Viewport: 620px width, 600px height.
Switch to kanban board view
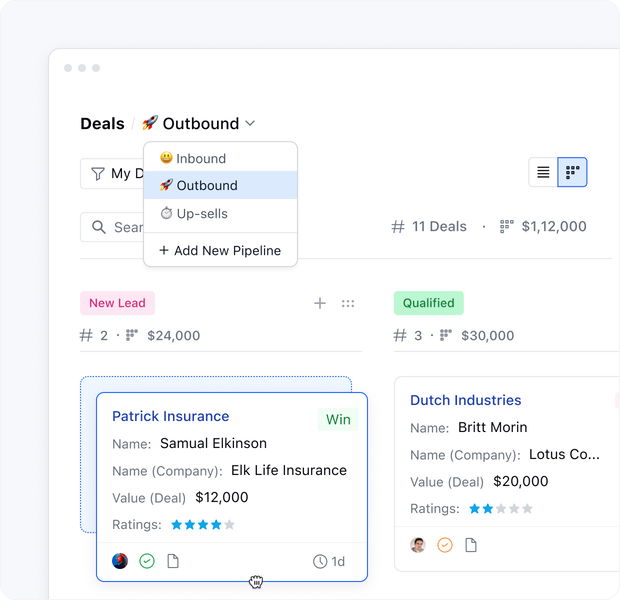[572, 172]
